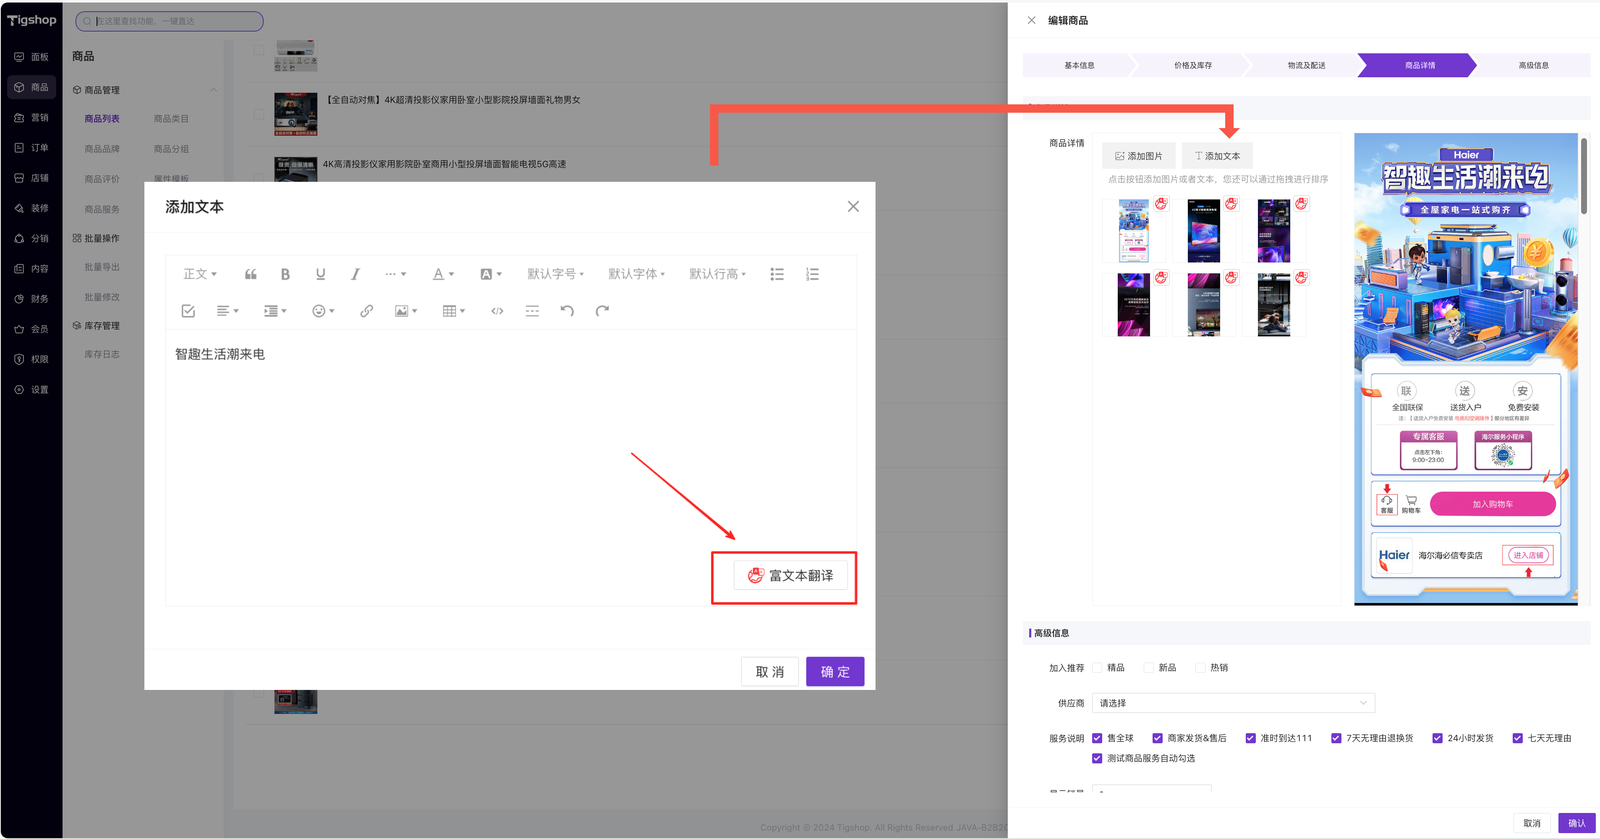Click the insert link icon
The height and width of the screenshot is (839, 1600).
[366, 311]
